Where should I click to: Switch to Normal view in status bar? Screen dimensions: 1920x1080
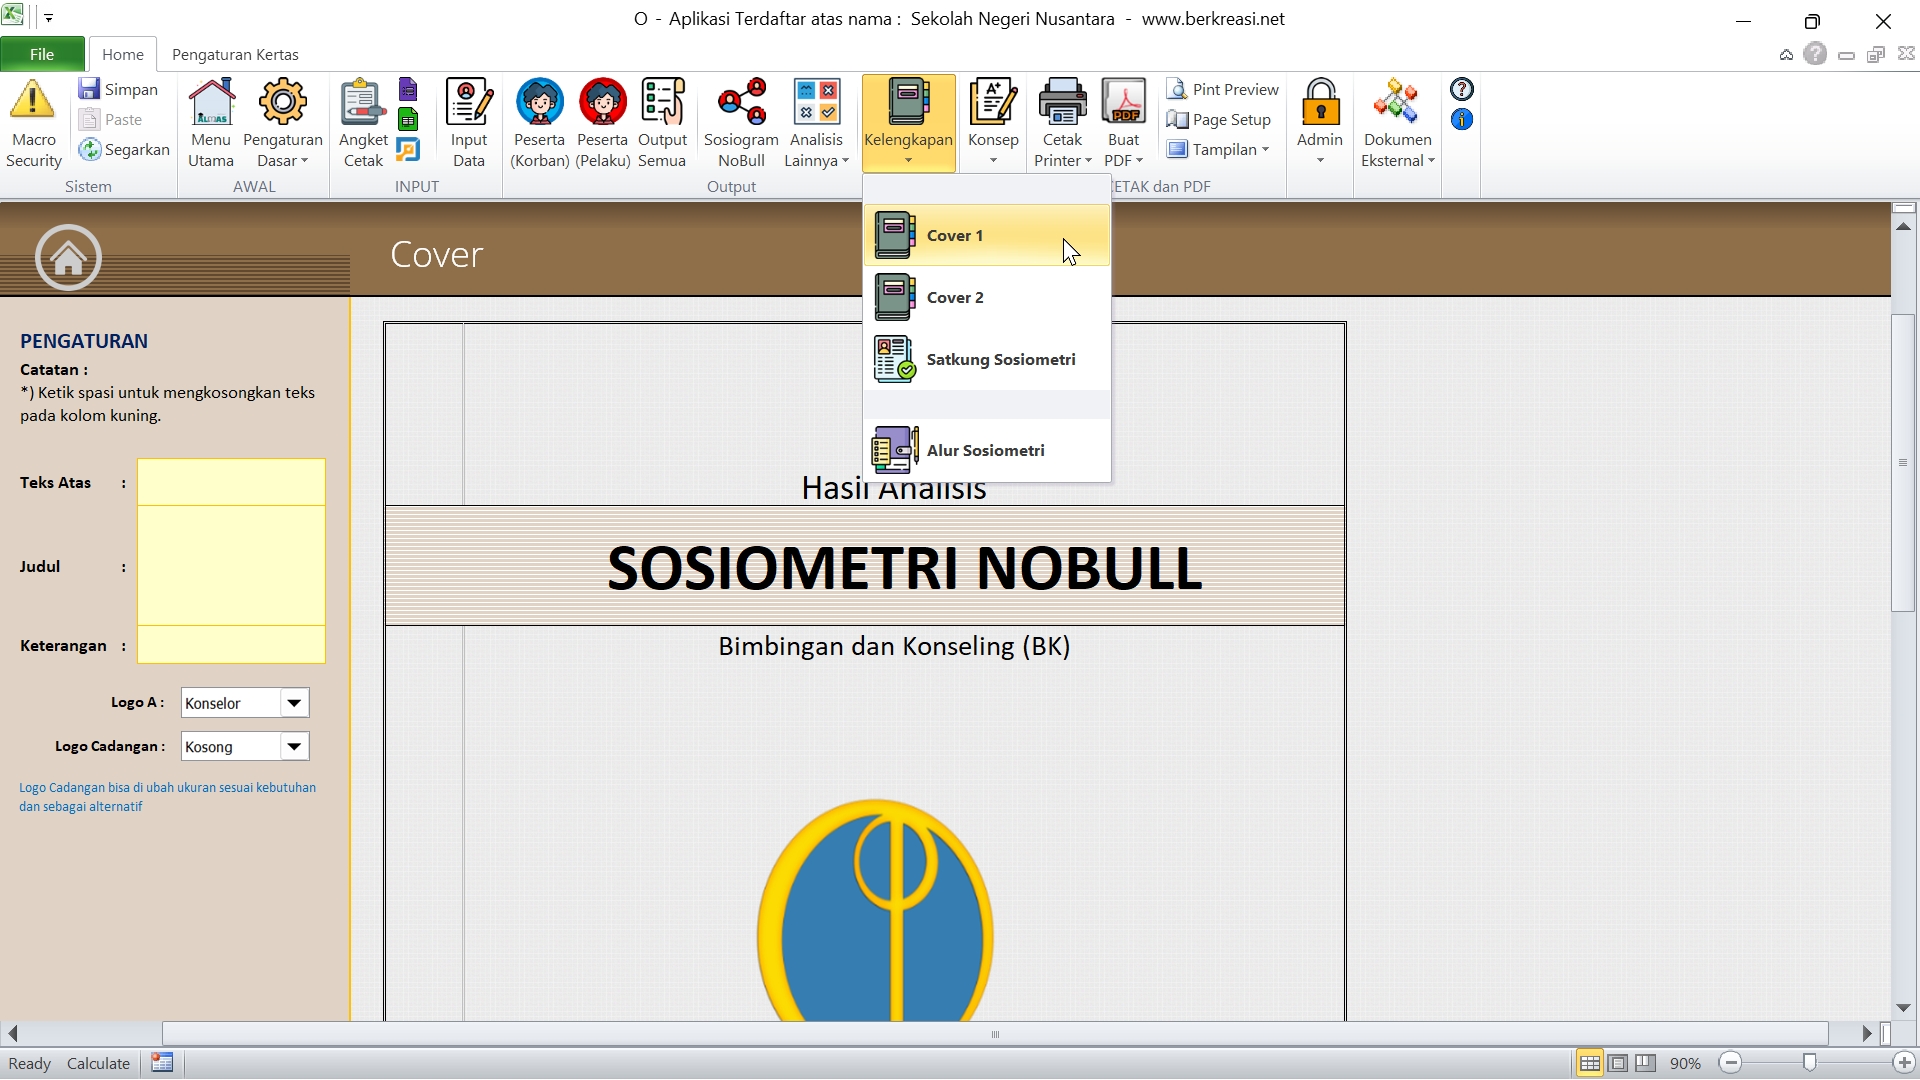tap(1589, 1063)
